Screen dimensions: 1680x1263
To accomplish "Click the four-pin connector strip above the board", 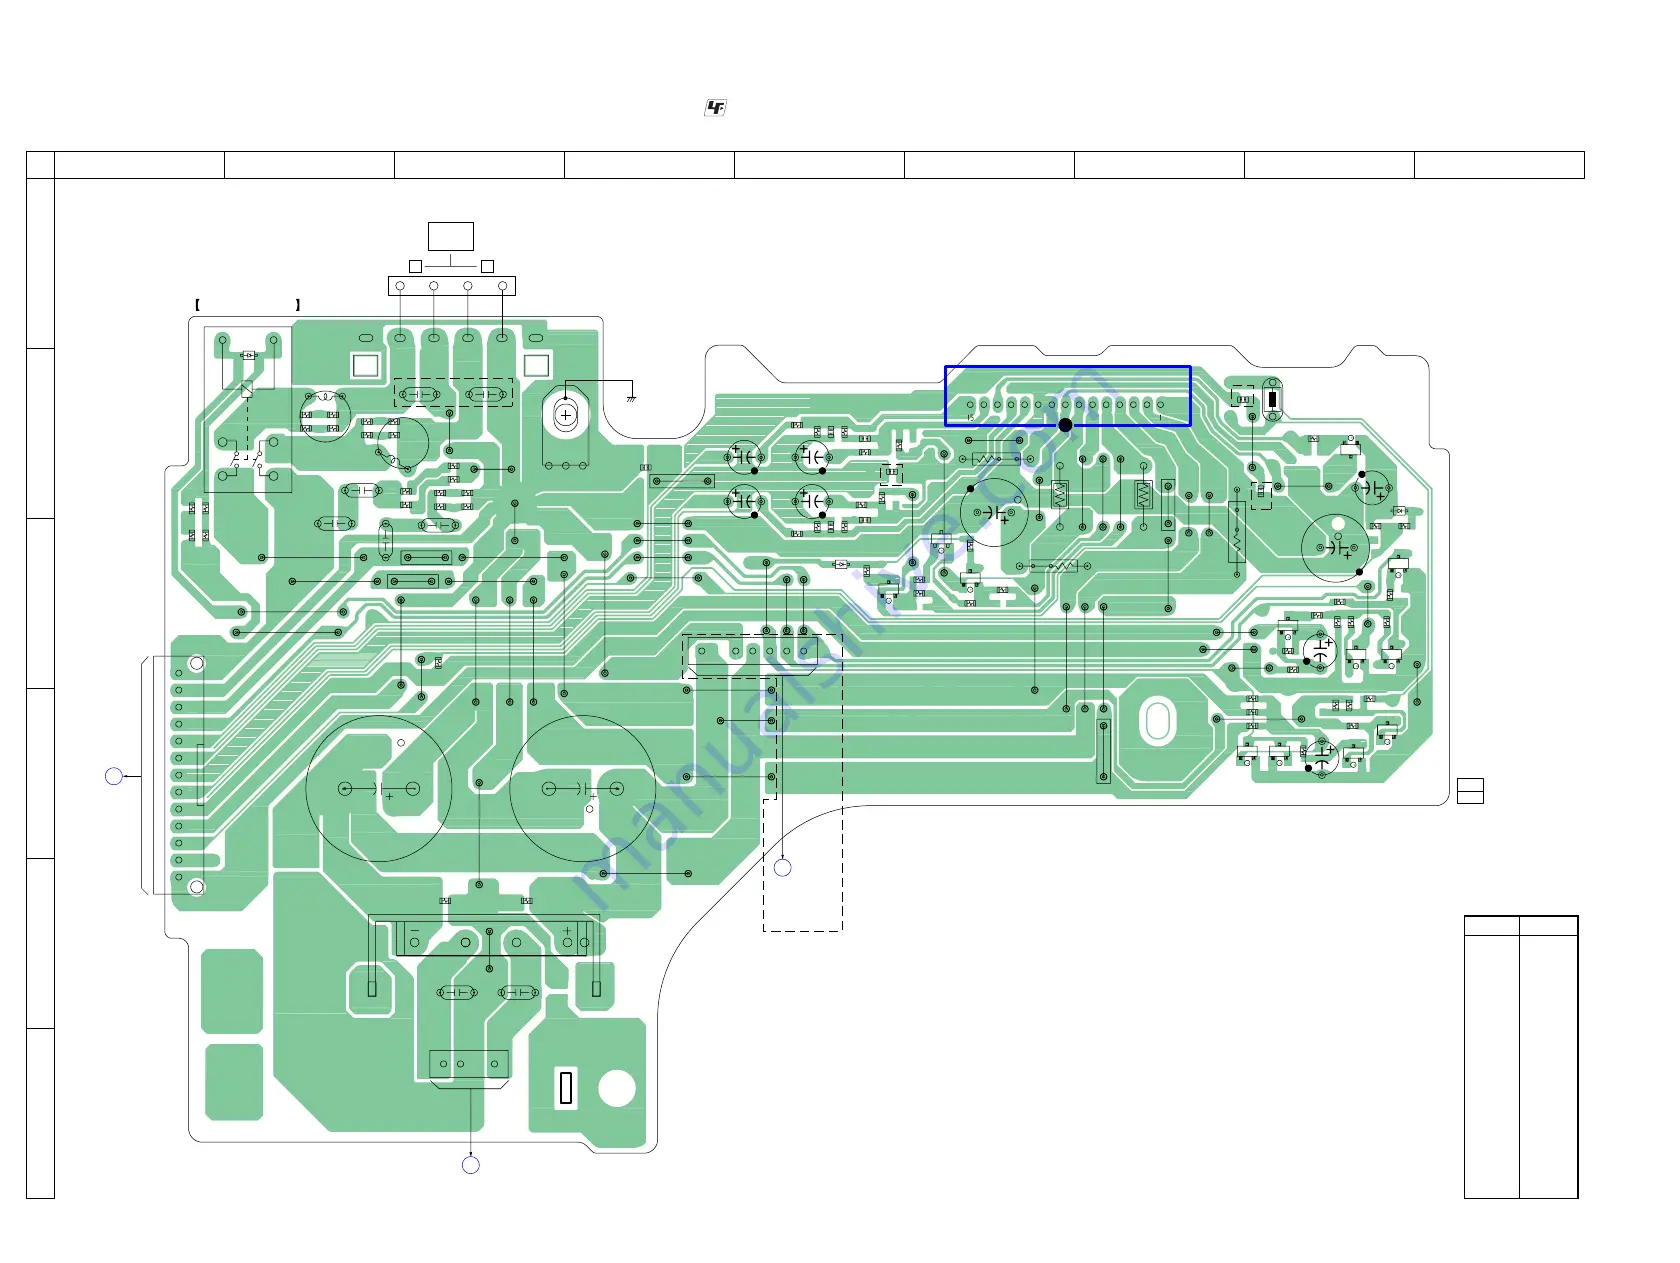I will pos(452,286).
